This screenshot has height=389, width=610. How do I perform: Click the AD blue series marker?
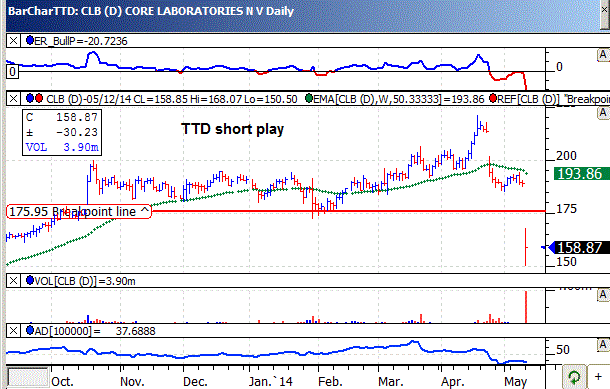[x=30, y=331]
